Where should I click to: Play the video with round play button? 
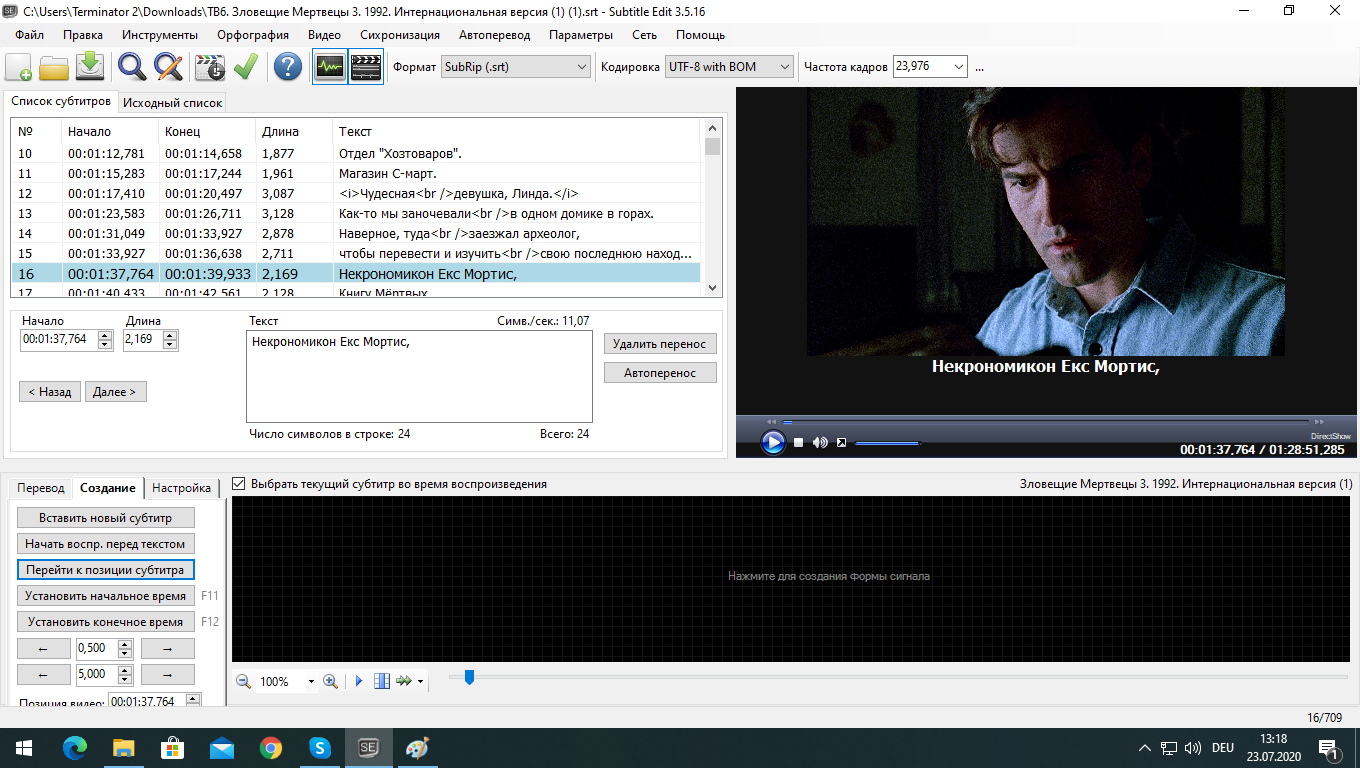tap(773, 442)
